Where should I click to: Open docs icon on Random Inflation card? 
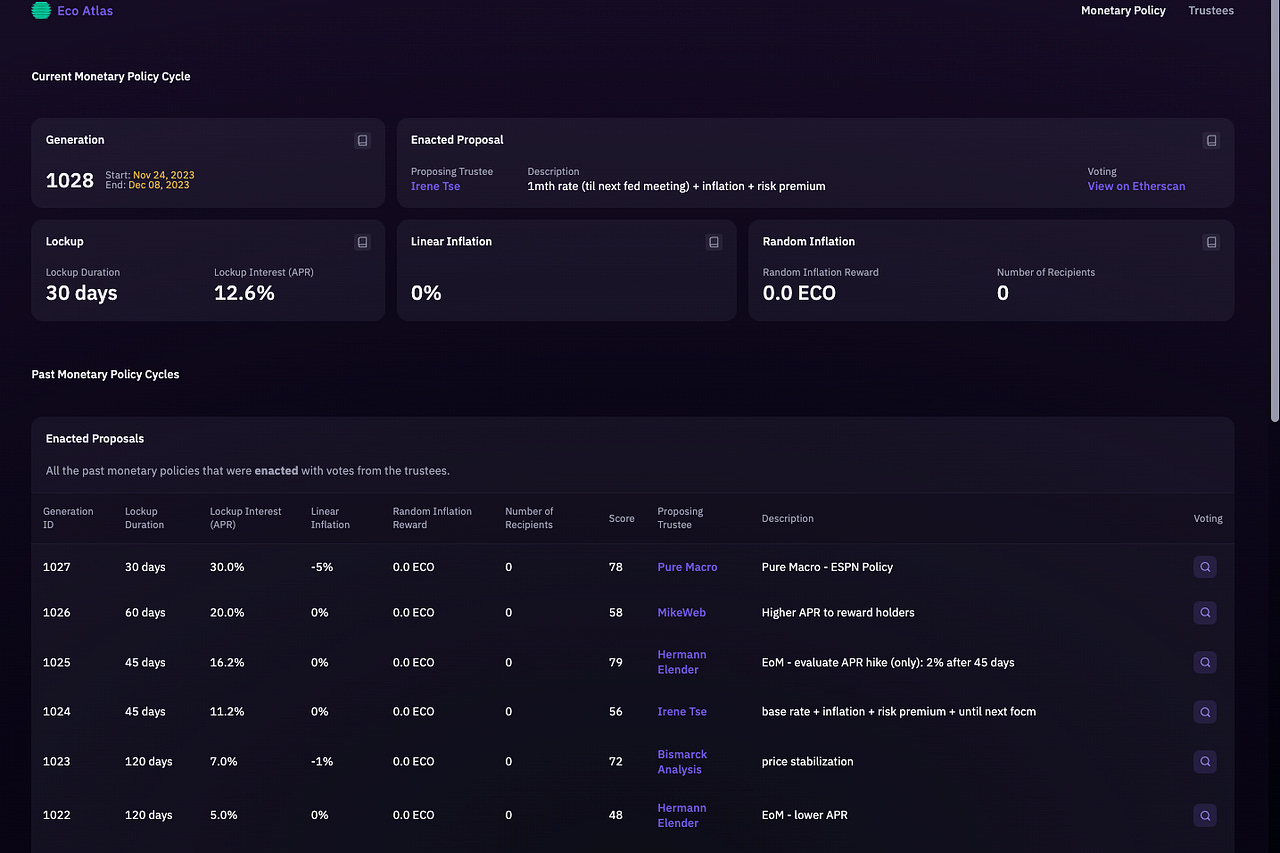point(1211,242)
